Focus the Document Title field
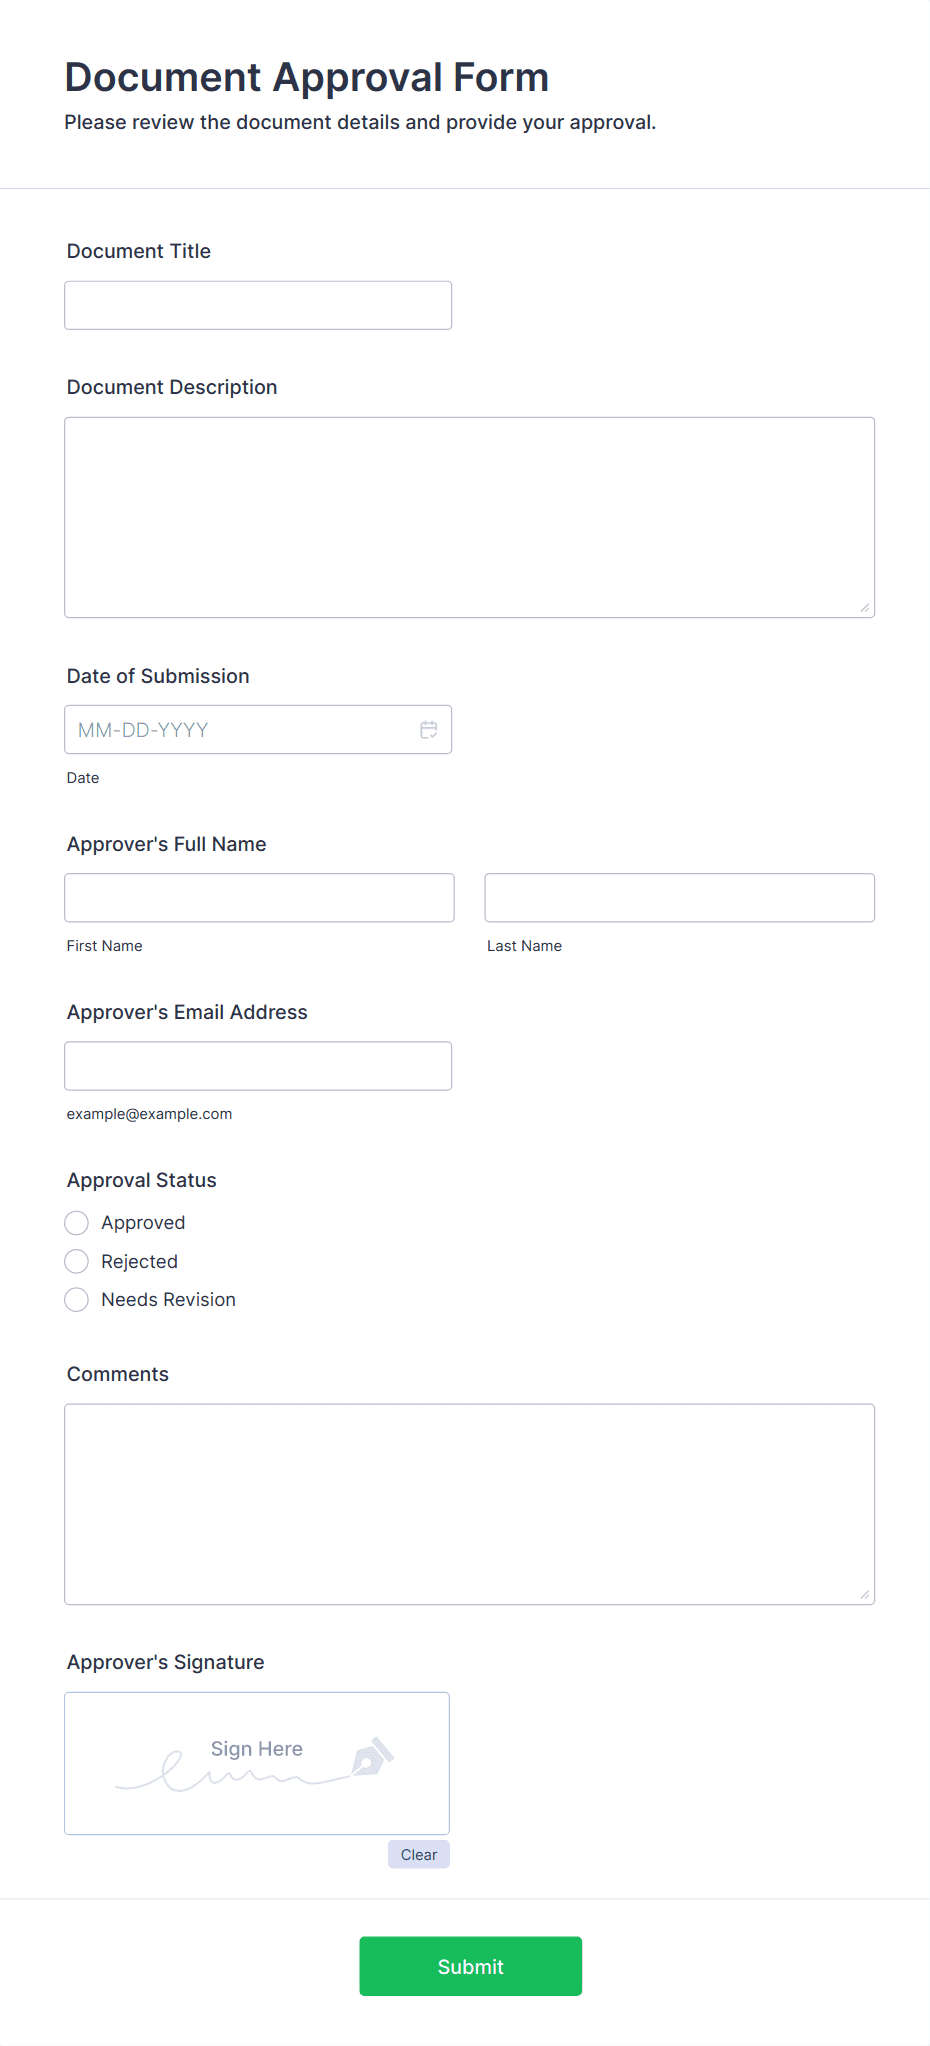930x2046 pixels. (x=258, y=305)
